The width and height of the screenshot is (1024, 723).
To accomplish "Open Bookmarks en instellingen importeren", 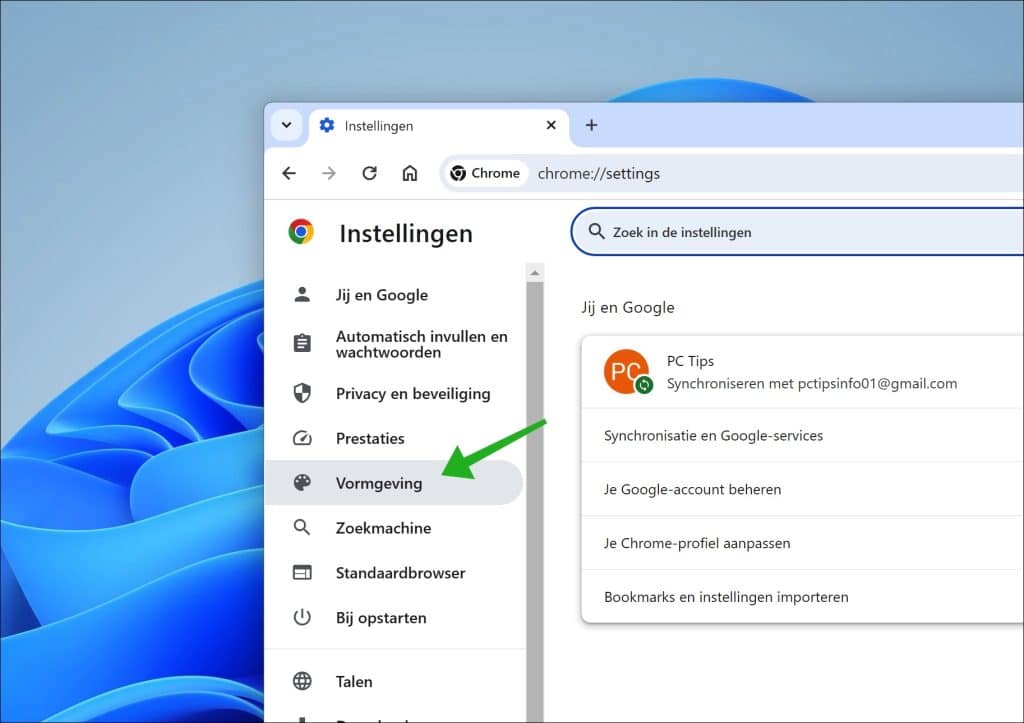I will tap(803, 597).
